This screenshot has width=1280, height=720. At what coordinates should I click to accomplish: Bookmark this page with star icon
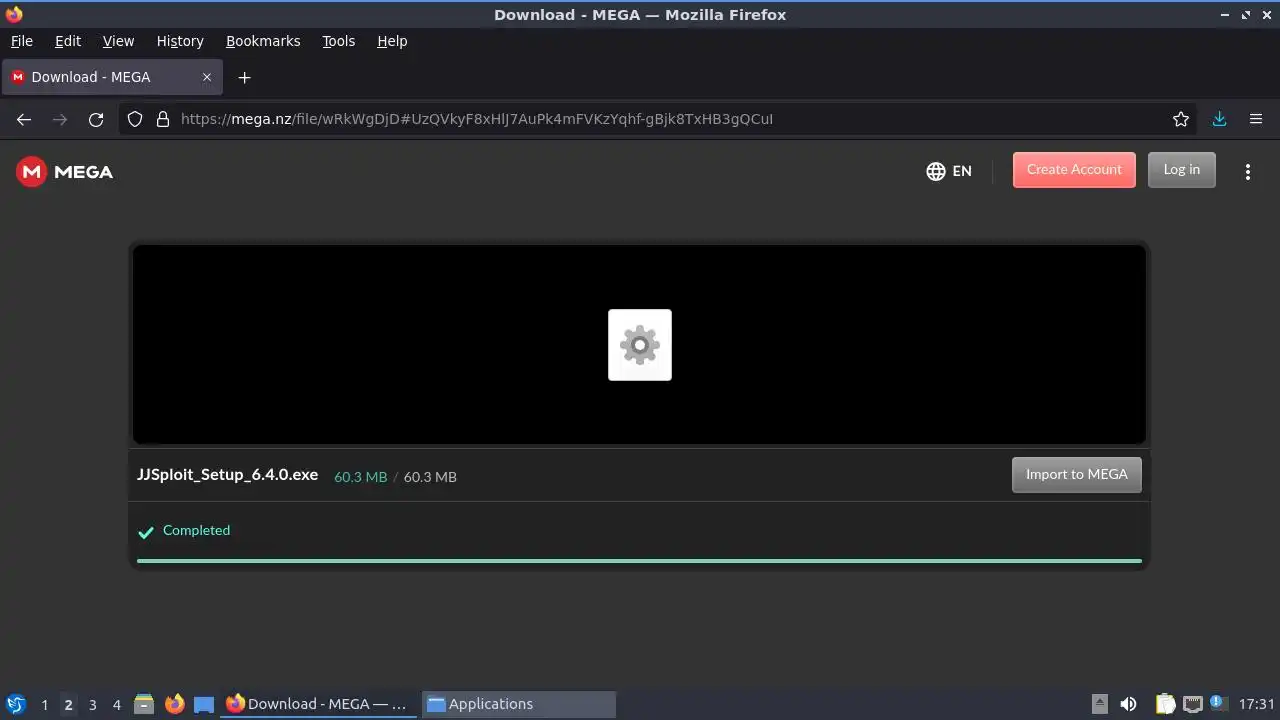[x=1181, y=119]
